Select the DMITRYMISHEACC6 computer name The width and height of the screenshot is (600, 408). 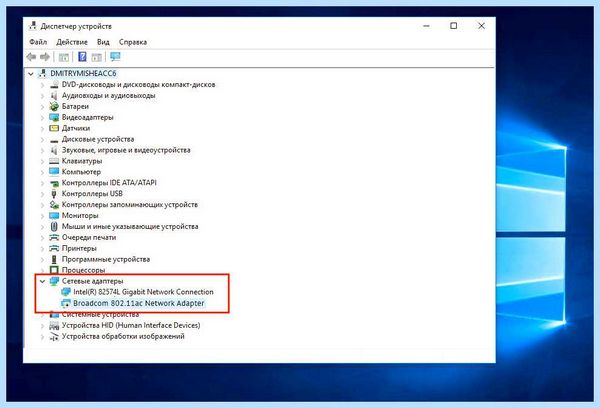pos(83,73)
